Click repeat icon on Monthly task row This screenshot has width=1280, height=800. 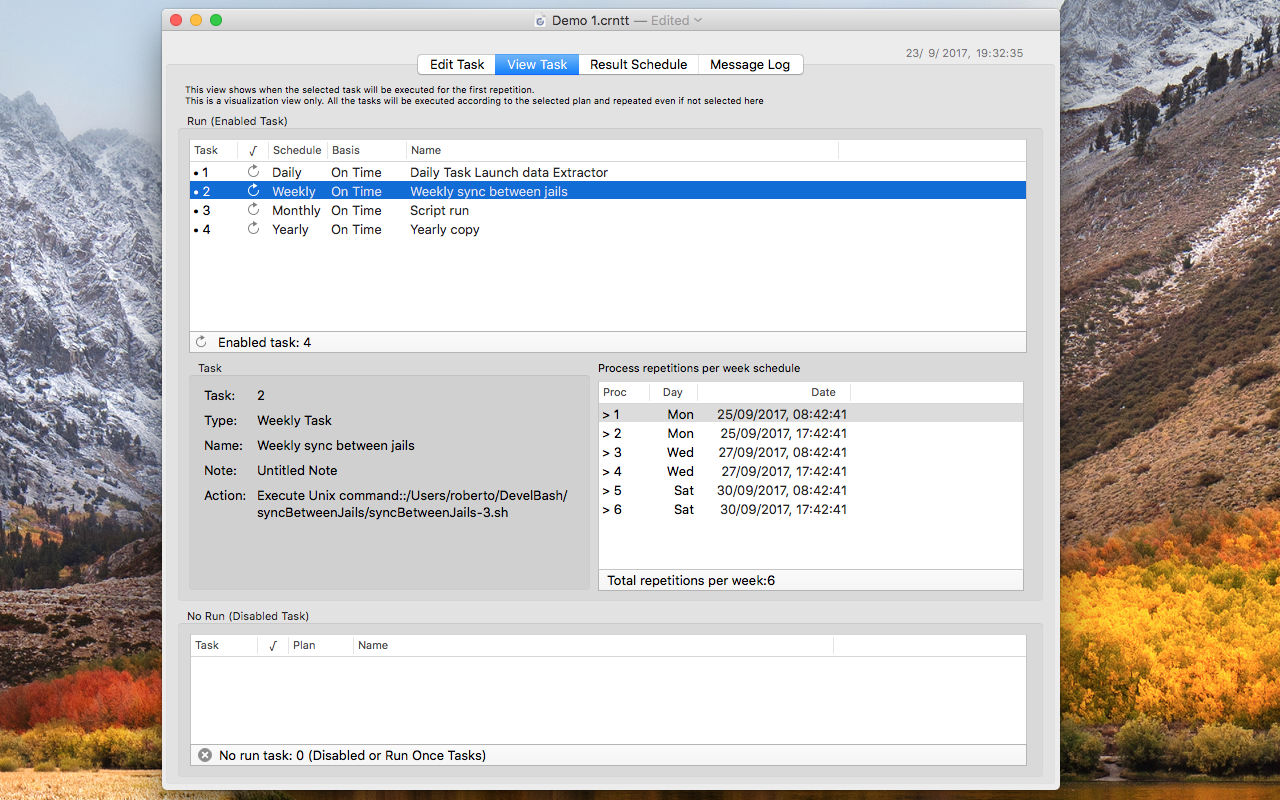[x=253, y=210]
